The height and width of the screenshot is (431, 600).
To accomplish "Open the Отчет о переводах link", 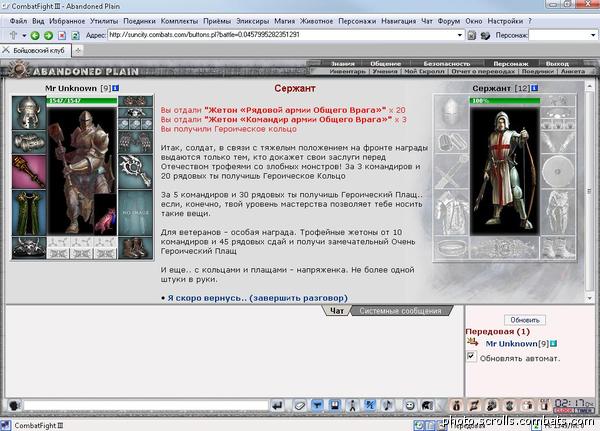I will click(483, 71).
